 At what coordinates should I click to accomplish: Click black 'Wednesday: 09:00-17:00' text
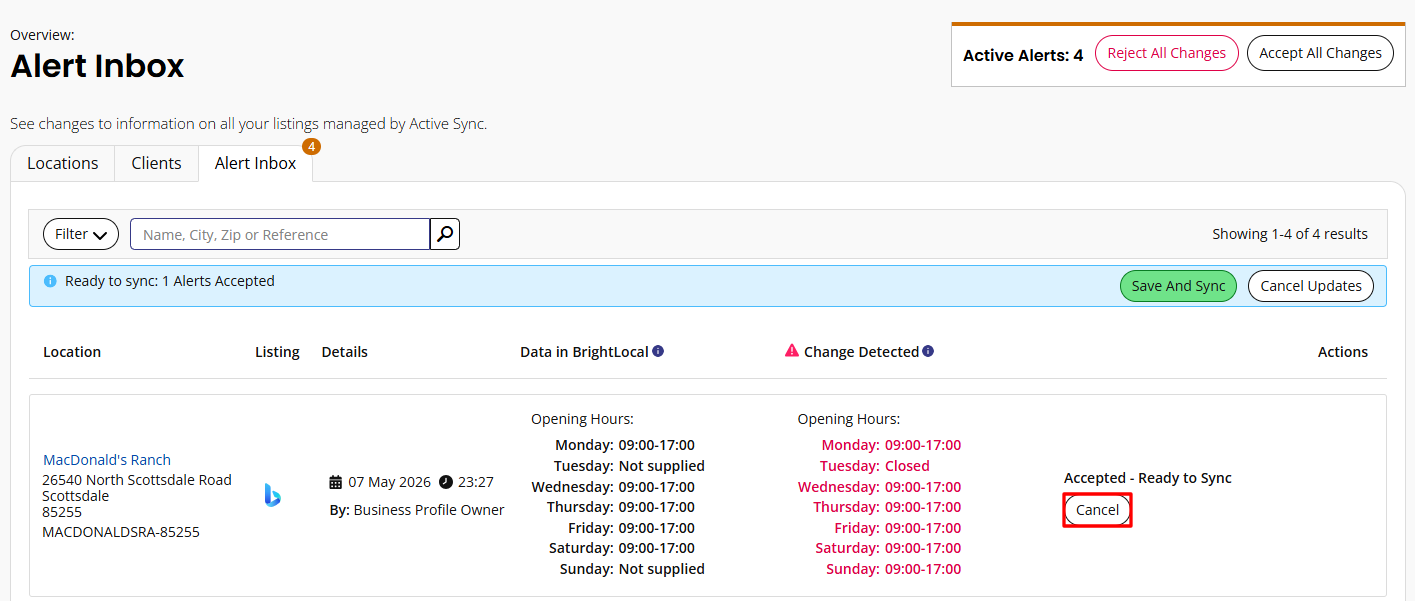tap(613, 487)
